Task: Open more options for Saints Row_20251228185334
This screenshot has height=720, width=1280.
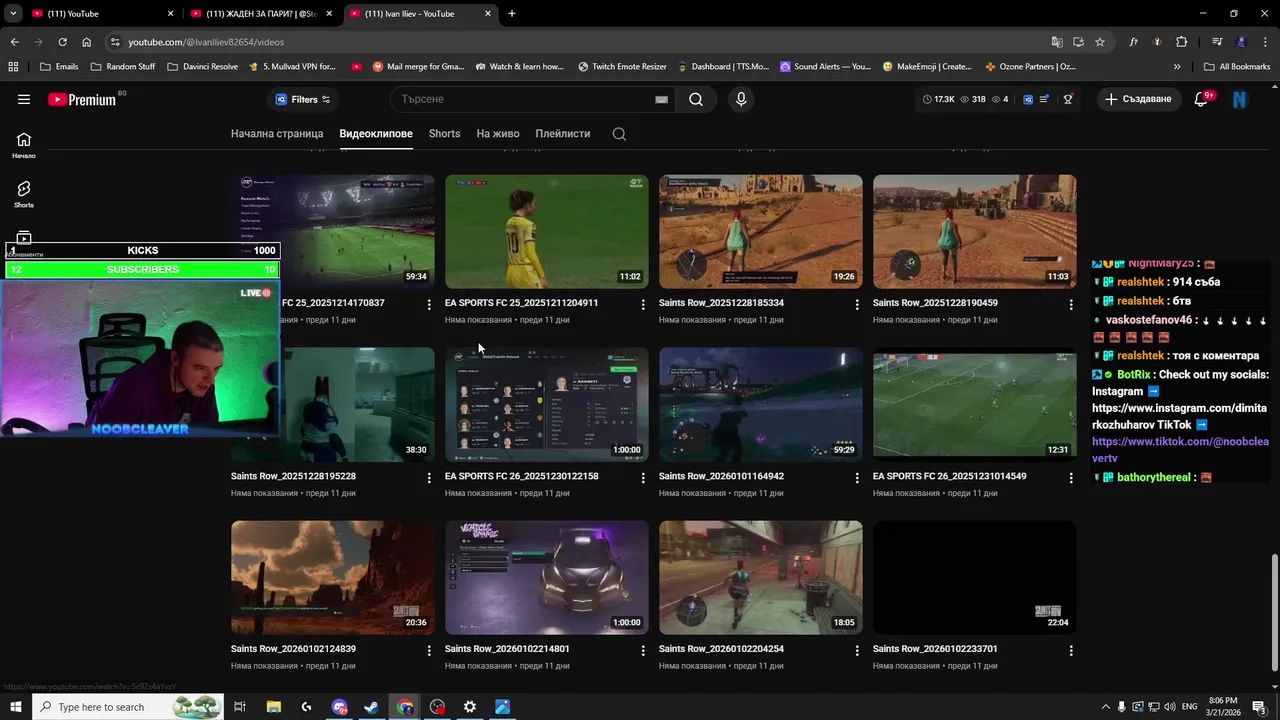Action: (x=857, y=304)
